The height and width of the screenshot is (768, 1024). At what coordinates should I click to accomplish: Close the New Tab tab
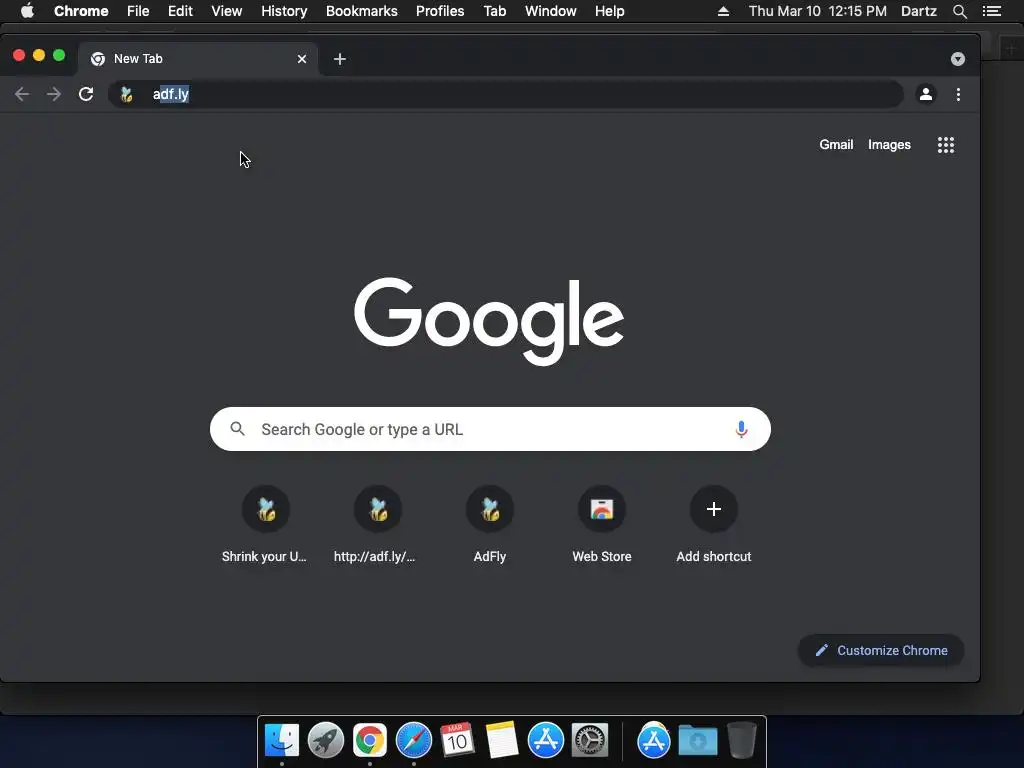pos(302,59)
